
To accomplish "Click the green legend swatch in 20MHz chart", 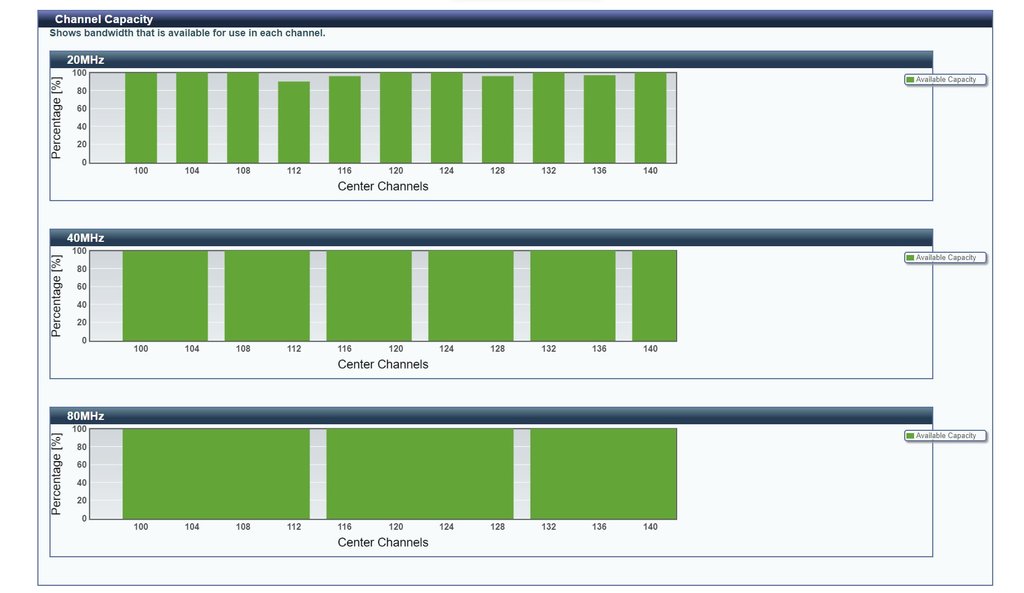I will pyautogui.click(x=910, y=80).
